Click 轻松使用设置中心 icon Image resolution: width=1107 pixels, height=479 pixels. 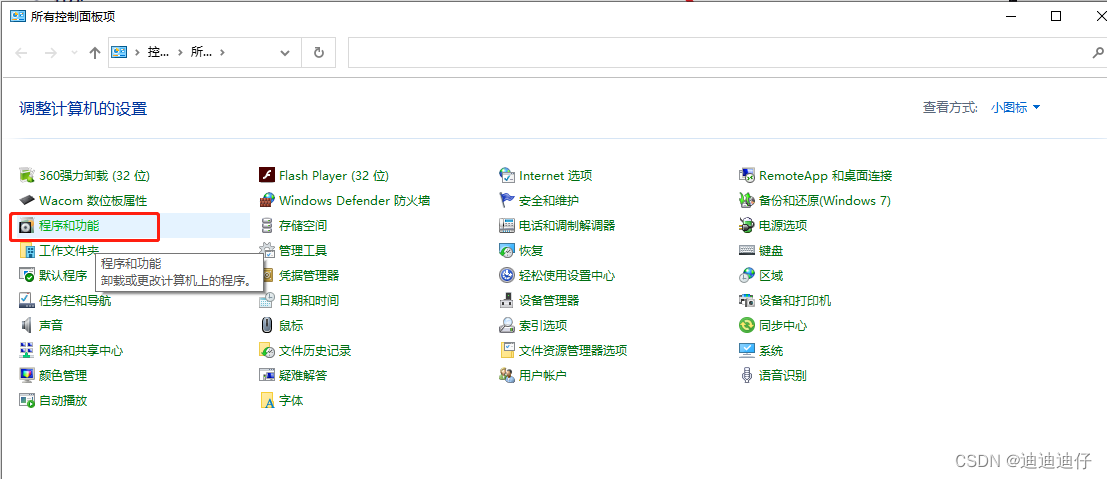(507, 276)
